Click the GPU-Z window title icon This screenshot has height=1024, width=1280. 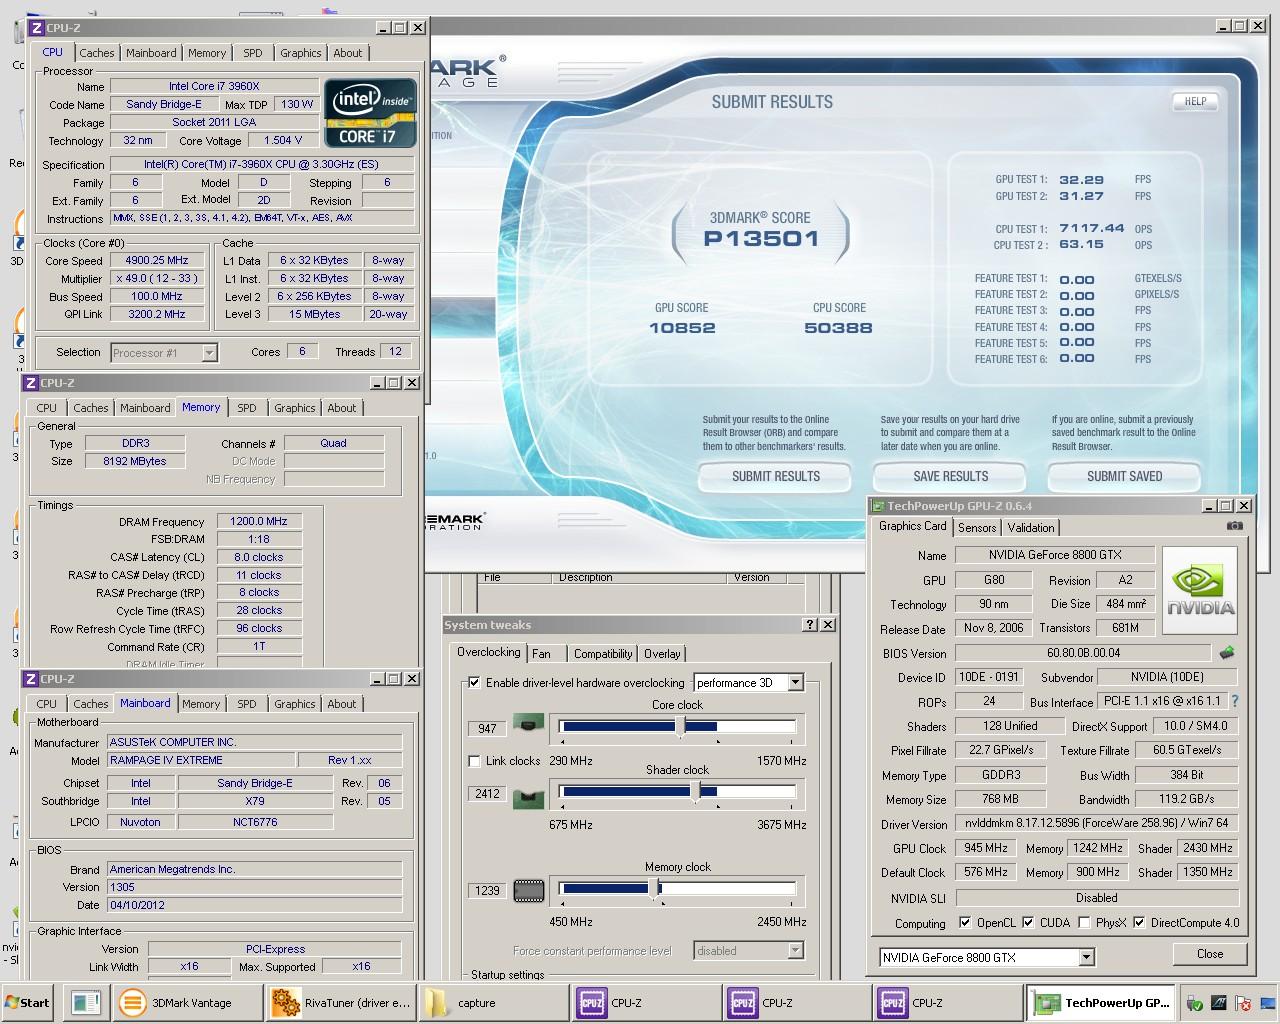click(878, 506)
